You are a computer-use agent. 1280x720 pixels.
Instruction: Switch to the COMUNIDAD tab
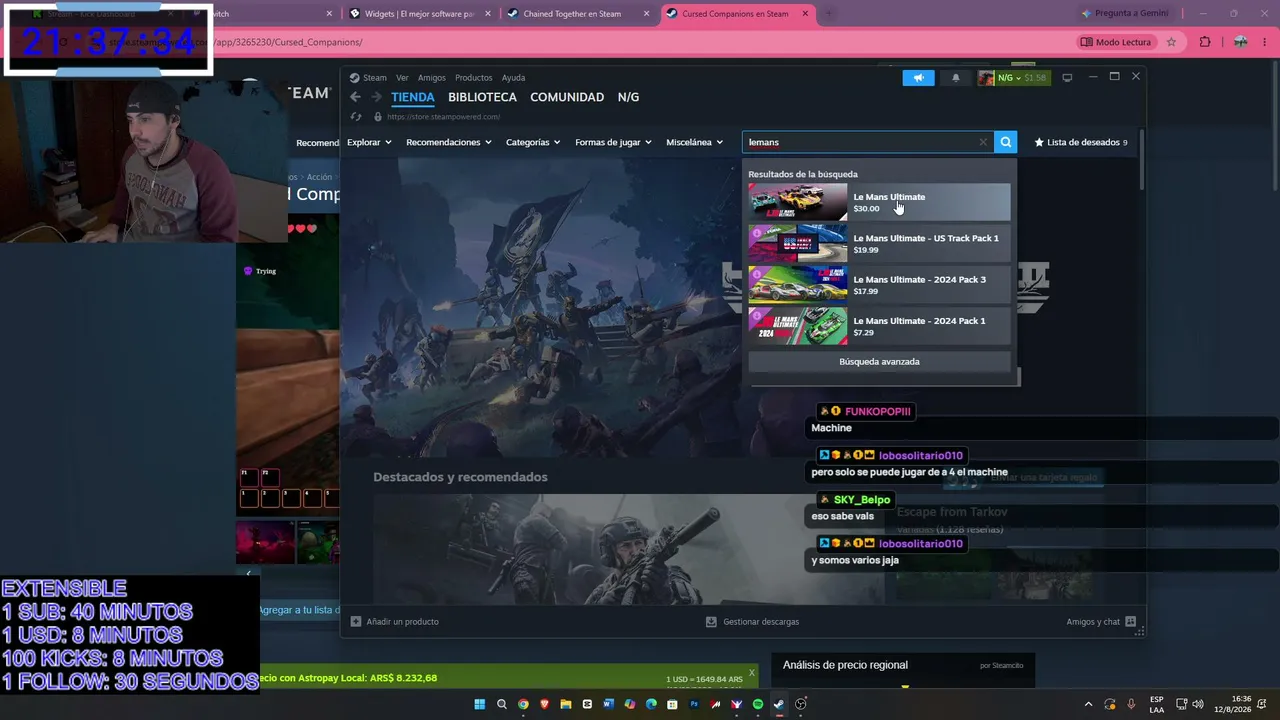click(567, 97)
